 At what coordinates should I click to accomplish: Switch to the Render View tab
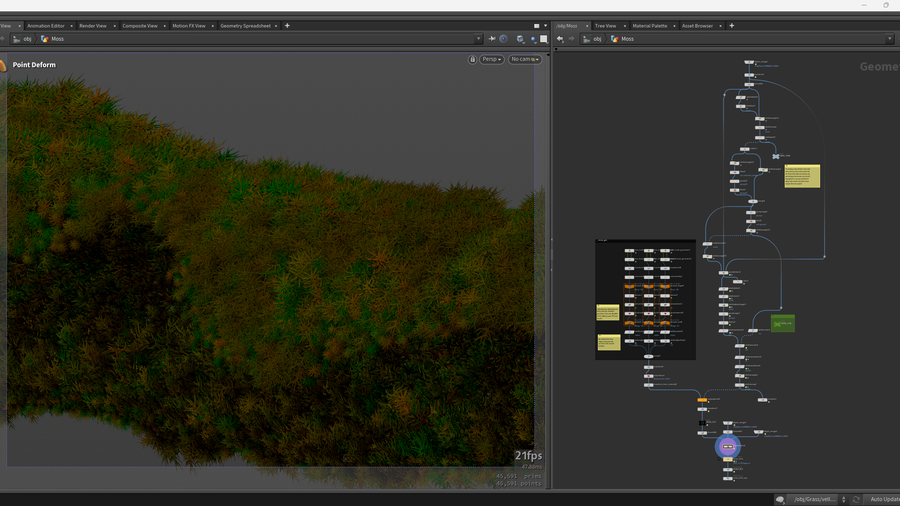pos(93,26)
